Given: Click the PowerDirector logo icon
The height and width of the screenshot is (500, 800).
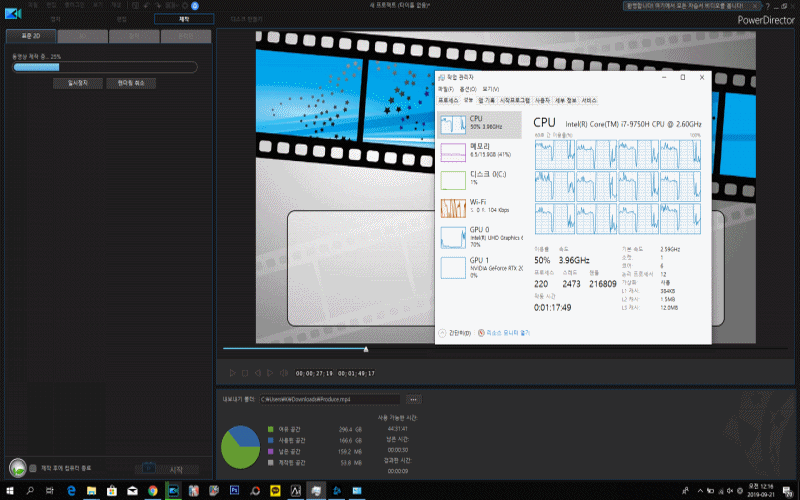Looking at the screenshot, I should point(13,14).
